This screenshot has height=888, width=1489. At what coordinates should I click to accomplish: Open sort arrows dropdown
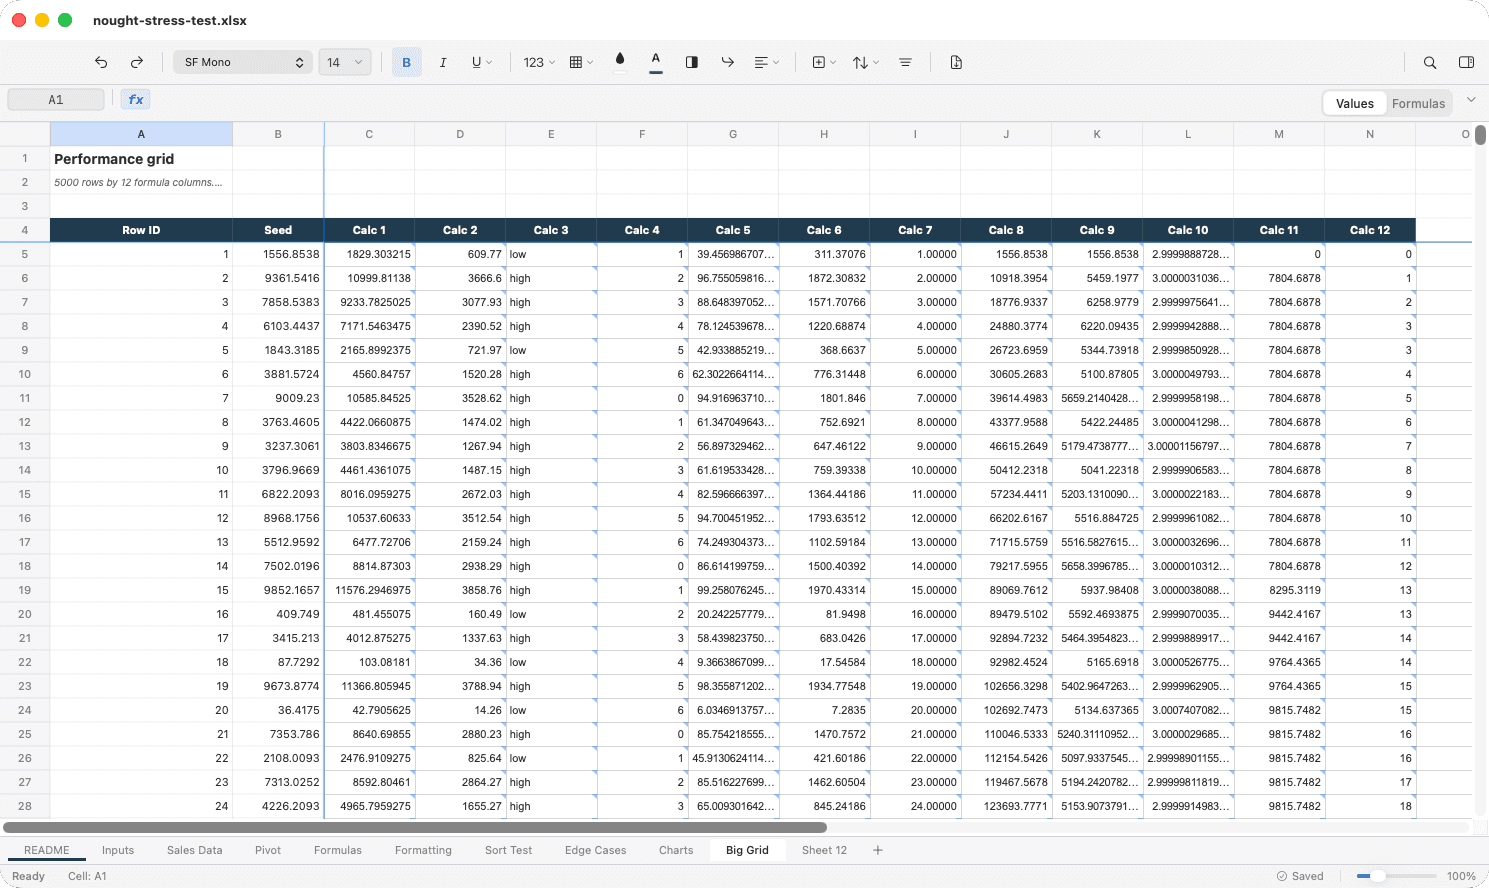pyautogui.click(x=865, y=62)
